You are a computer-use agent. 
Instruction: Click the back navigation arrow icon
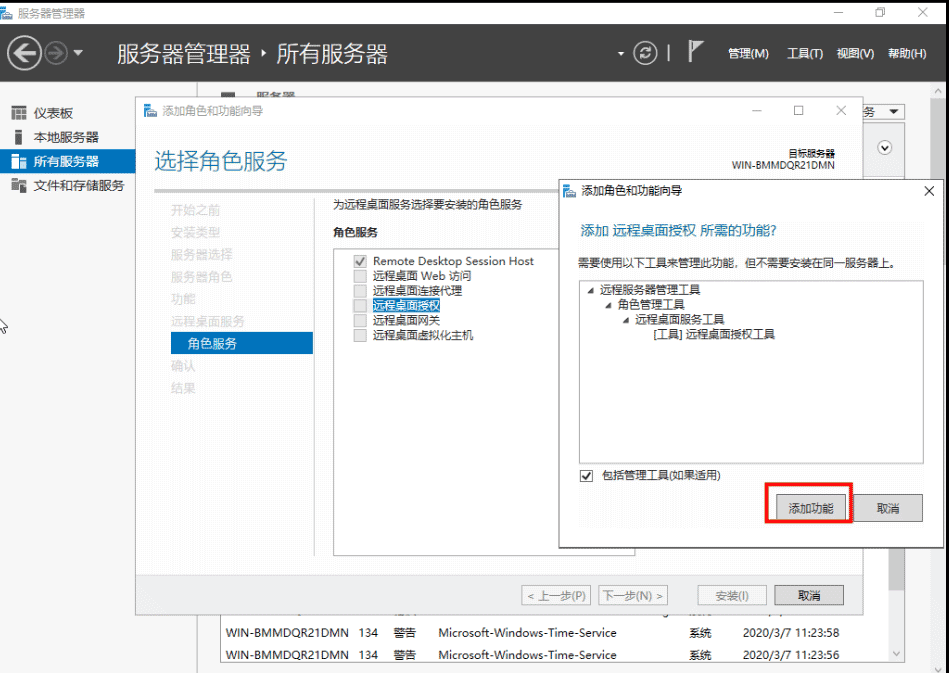coord(24,53)
